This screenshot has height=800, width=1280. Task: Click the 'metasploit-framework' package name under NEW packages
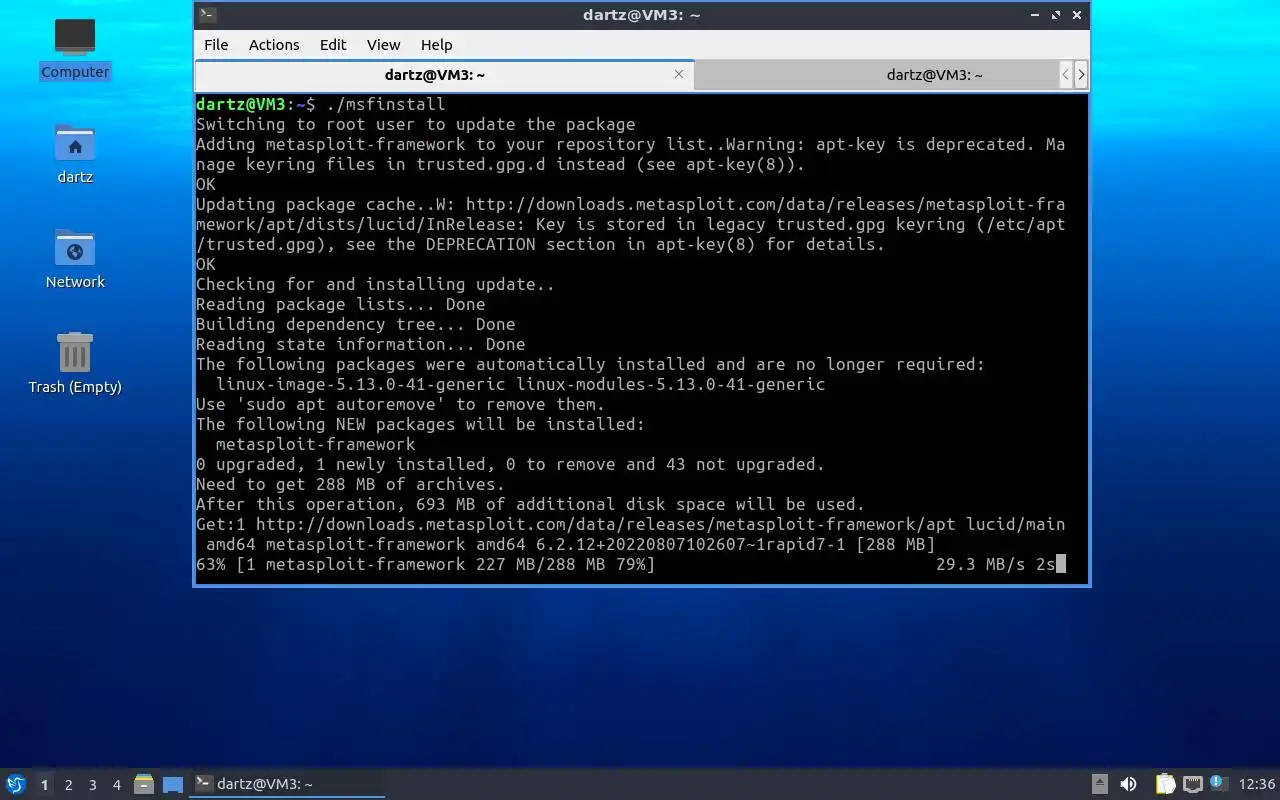tap(316, 444)
